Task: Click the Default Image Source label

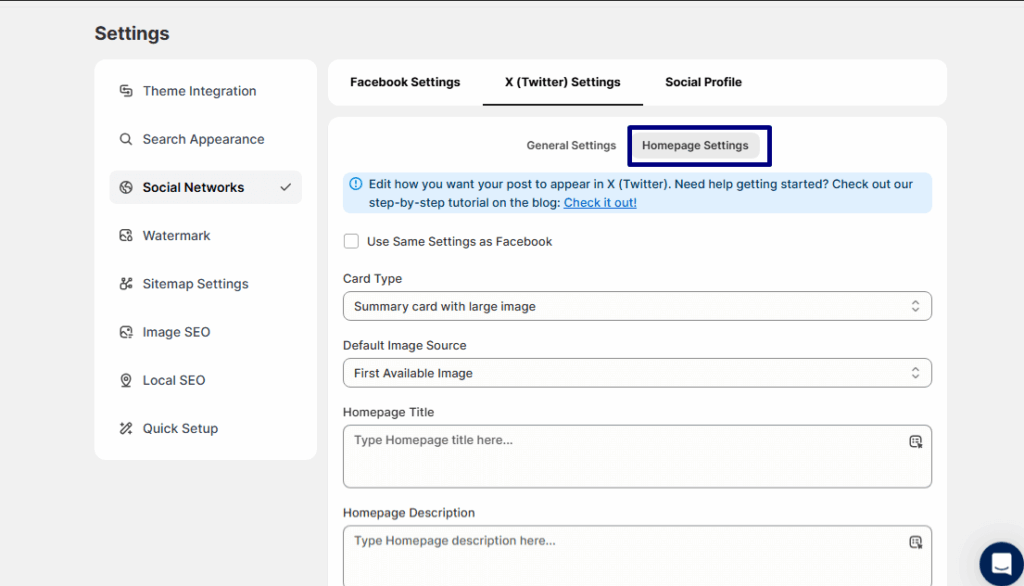Action: 405,345
